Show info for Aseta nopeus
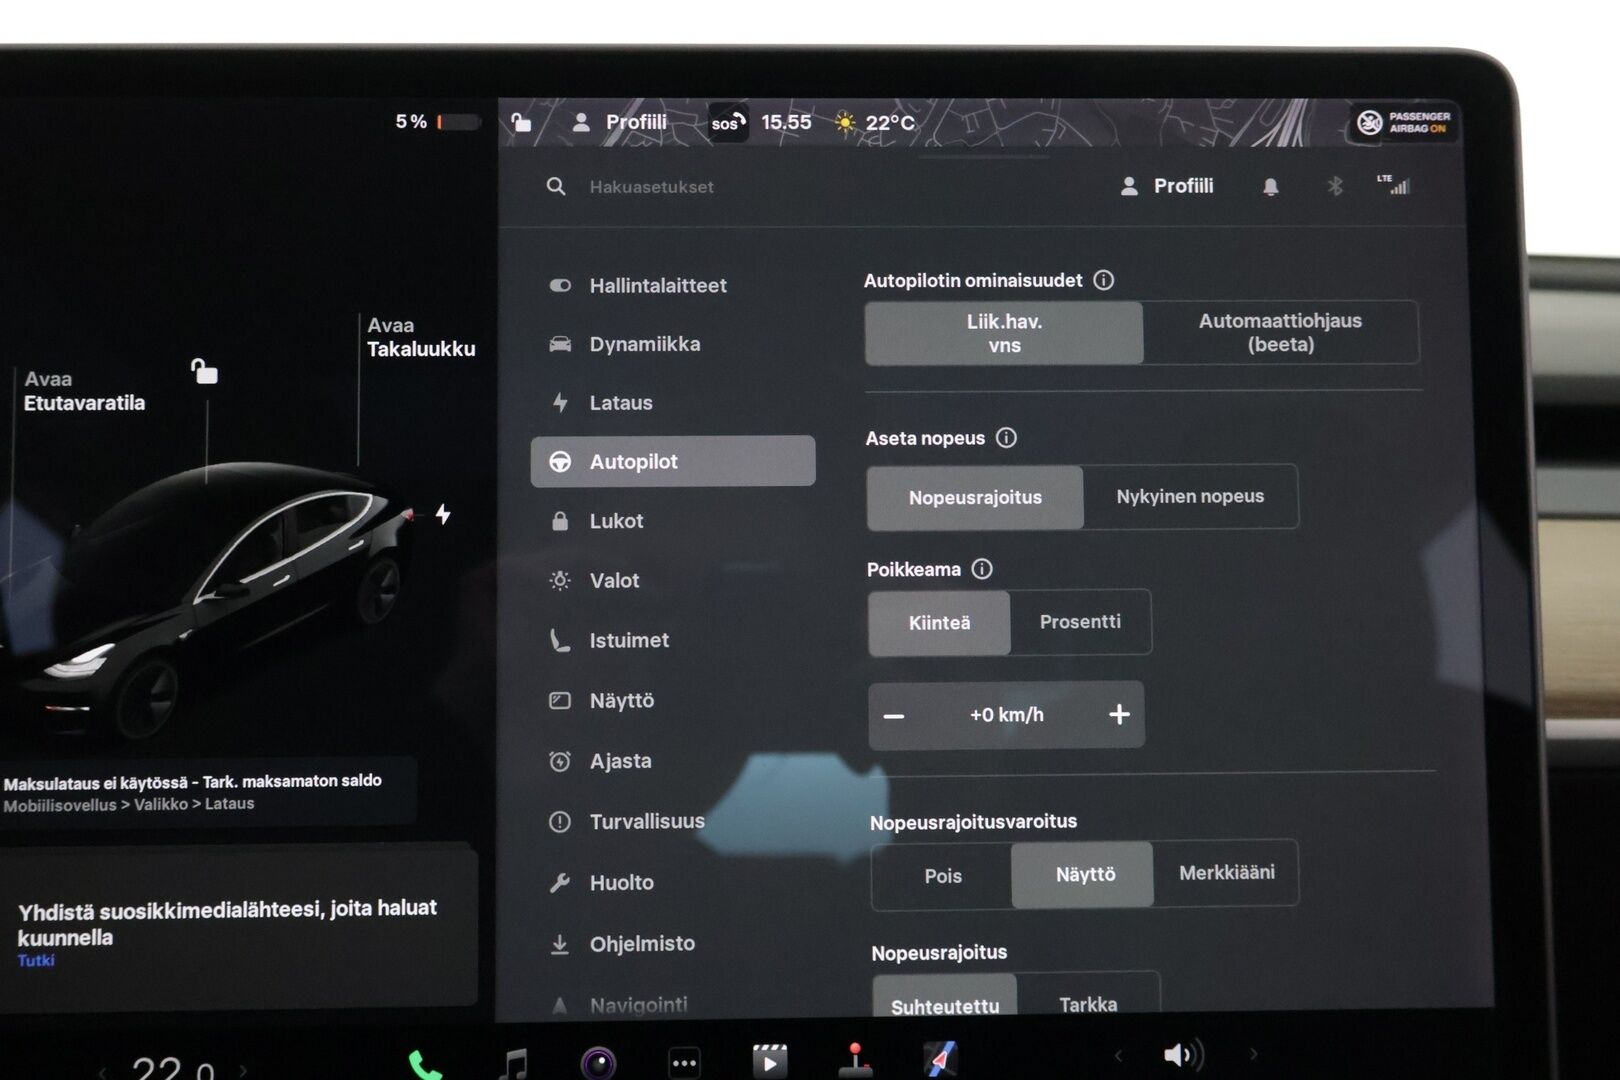Viewport: 1620px width, 1080px height. [x=1007, y=437]
